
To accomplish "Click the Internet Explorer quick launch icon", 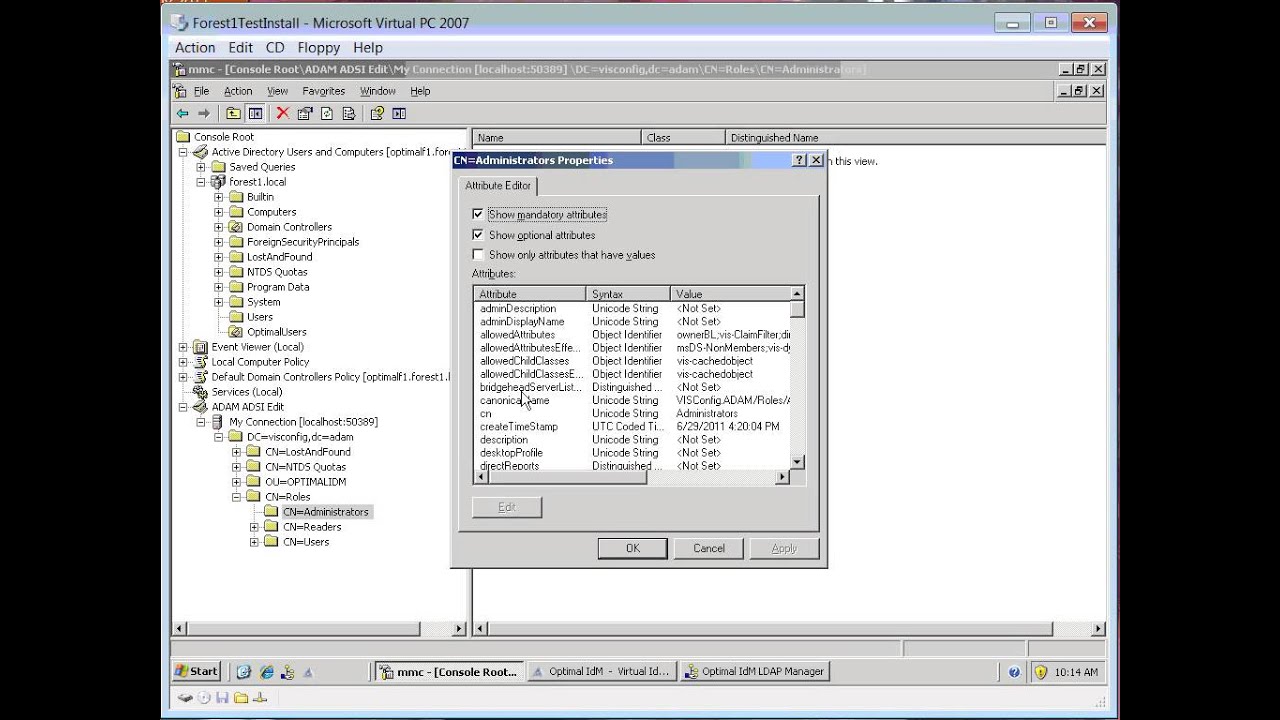I will click(266, 672).
